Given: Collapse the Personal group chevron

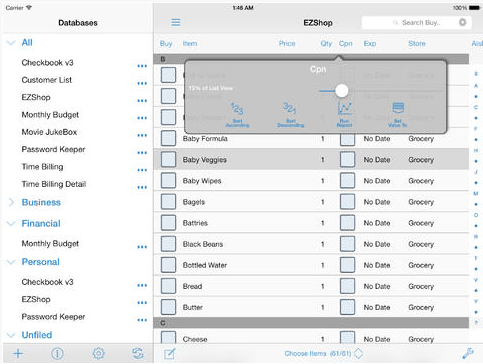Looking at the screenshot, I should click(11, 262).
